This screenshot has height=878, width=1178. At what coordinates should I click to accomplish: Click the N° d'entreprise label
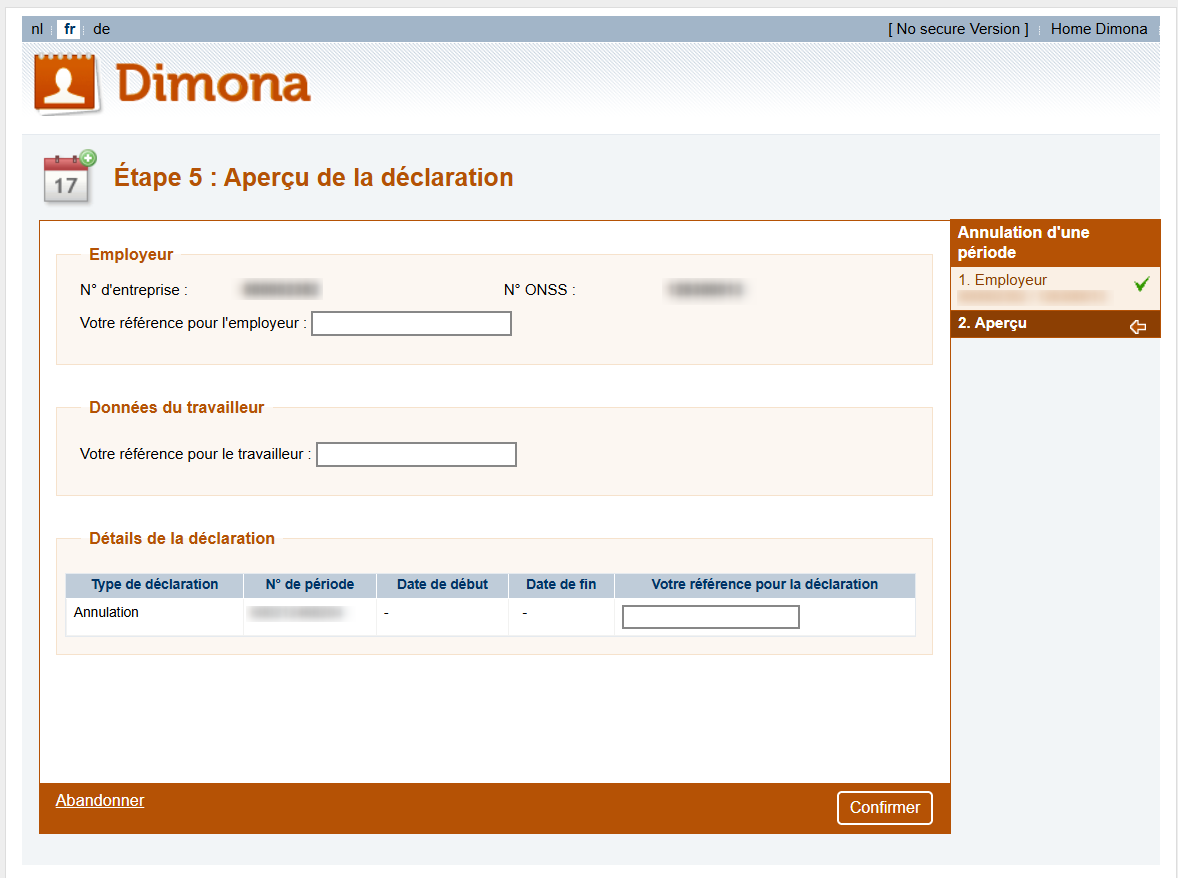tap(134, 290)
